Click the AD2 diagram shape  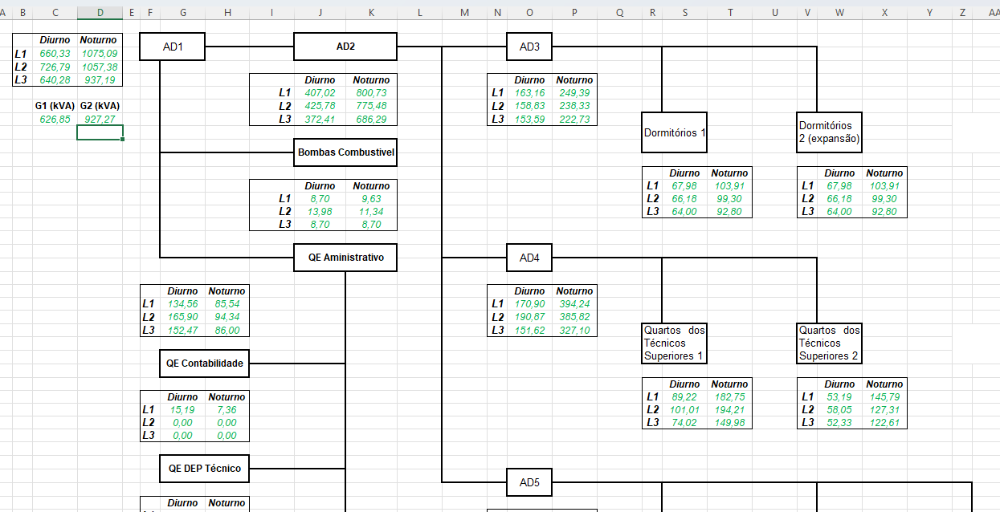(345, 47)
